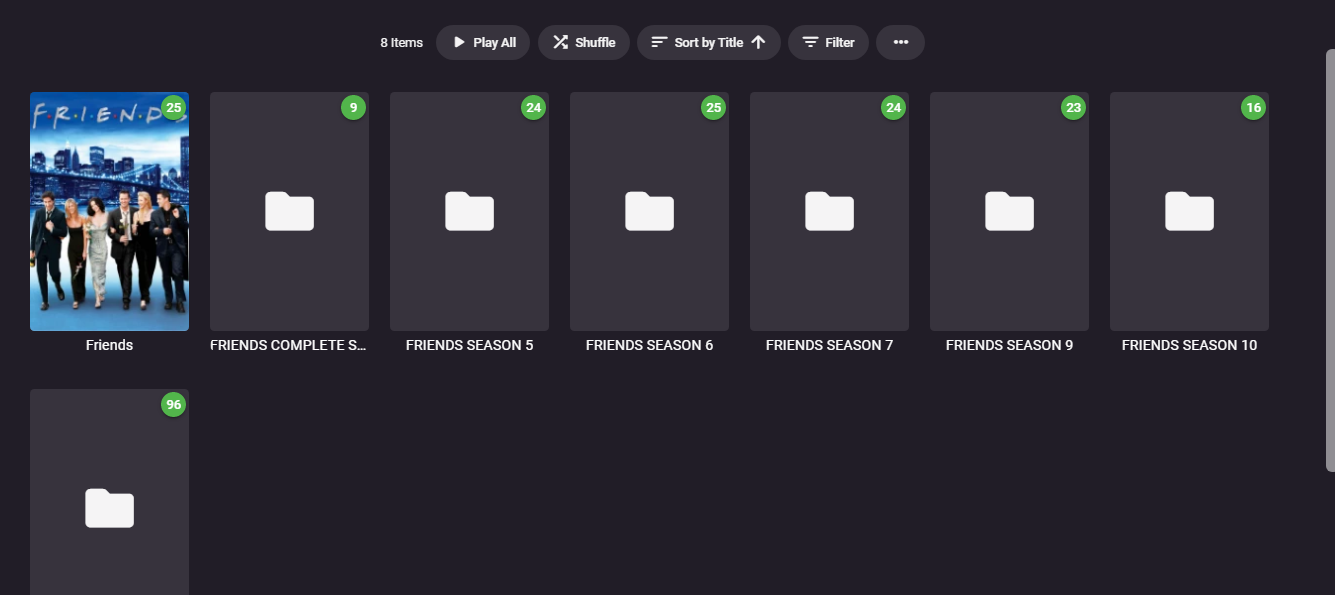Open the FRIENDS SEASON 9 folder icon
This screenshot has height=595, width=1335.
[x=1009, y=211]
